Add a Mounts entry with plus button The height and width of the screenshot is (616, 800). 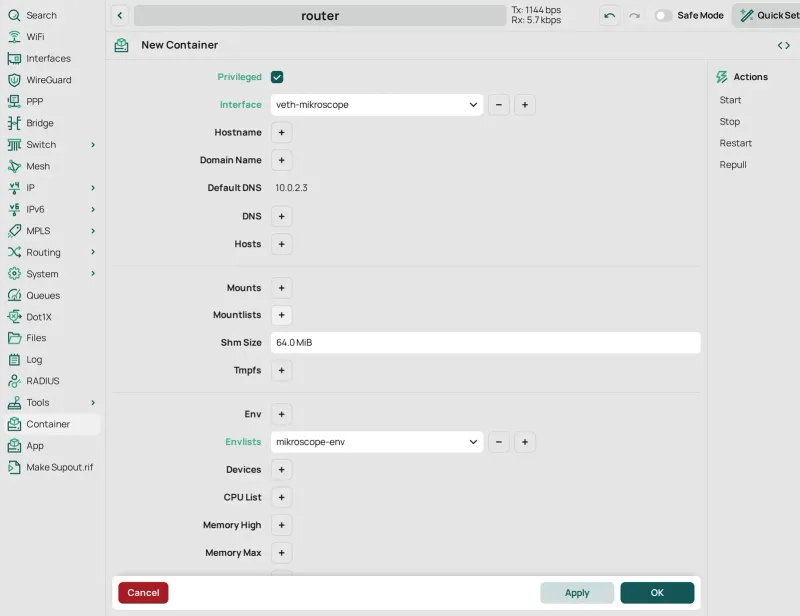click(282, 288)
